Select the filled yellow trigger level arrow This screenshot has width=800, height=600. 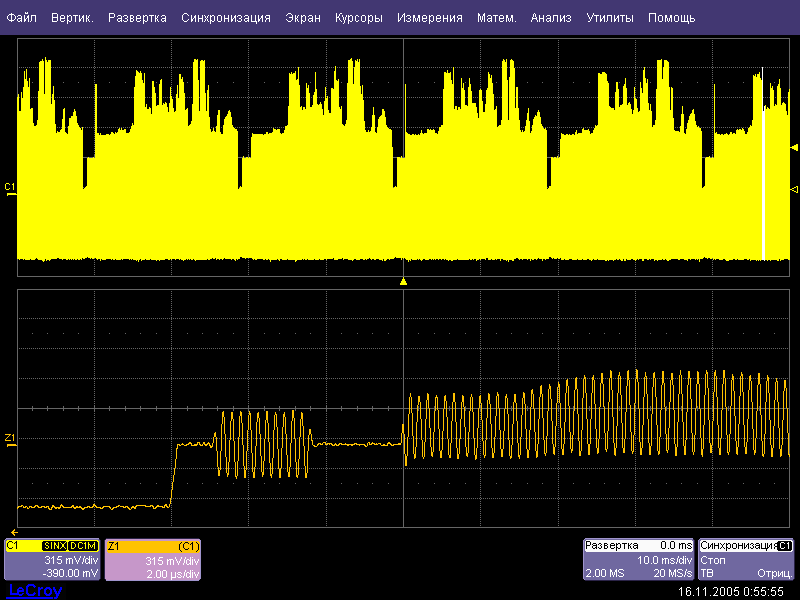tap(794, 148)
